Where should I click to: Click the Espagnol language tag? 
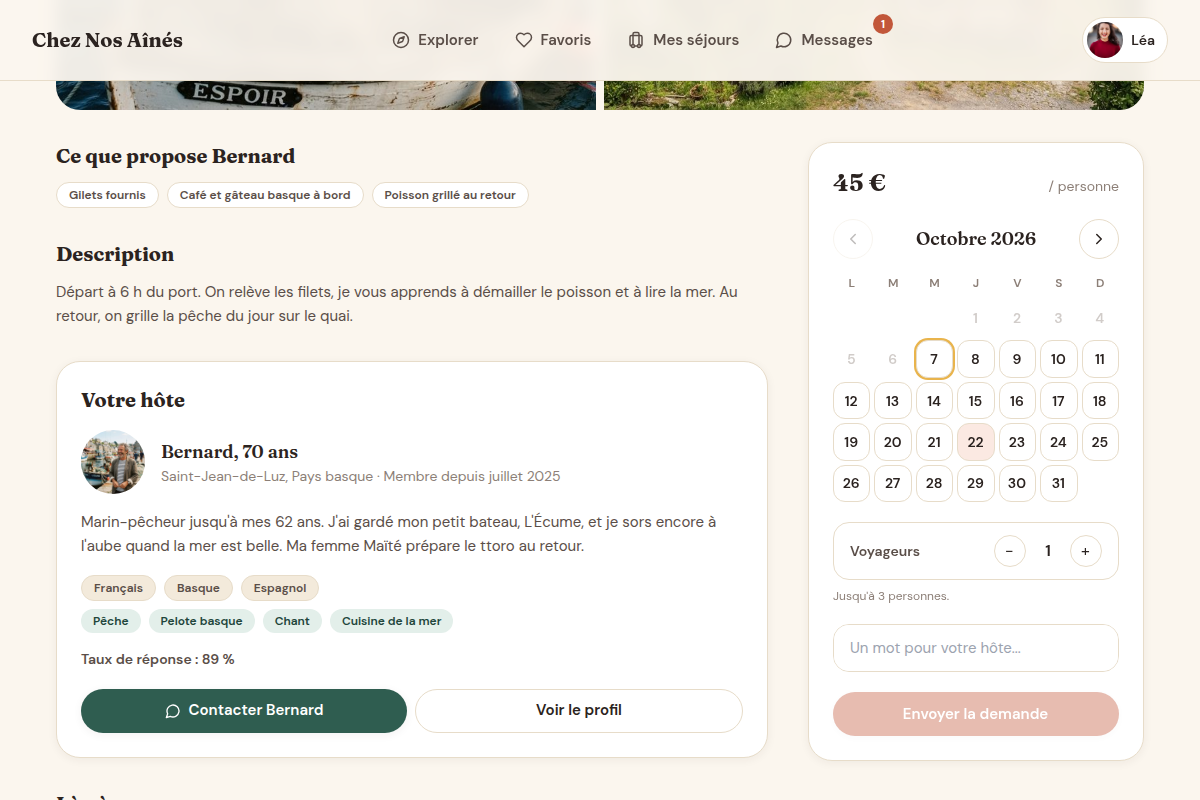pyautogui.click(x=280, y=588)
